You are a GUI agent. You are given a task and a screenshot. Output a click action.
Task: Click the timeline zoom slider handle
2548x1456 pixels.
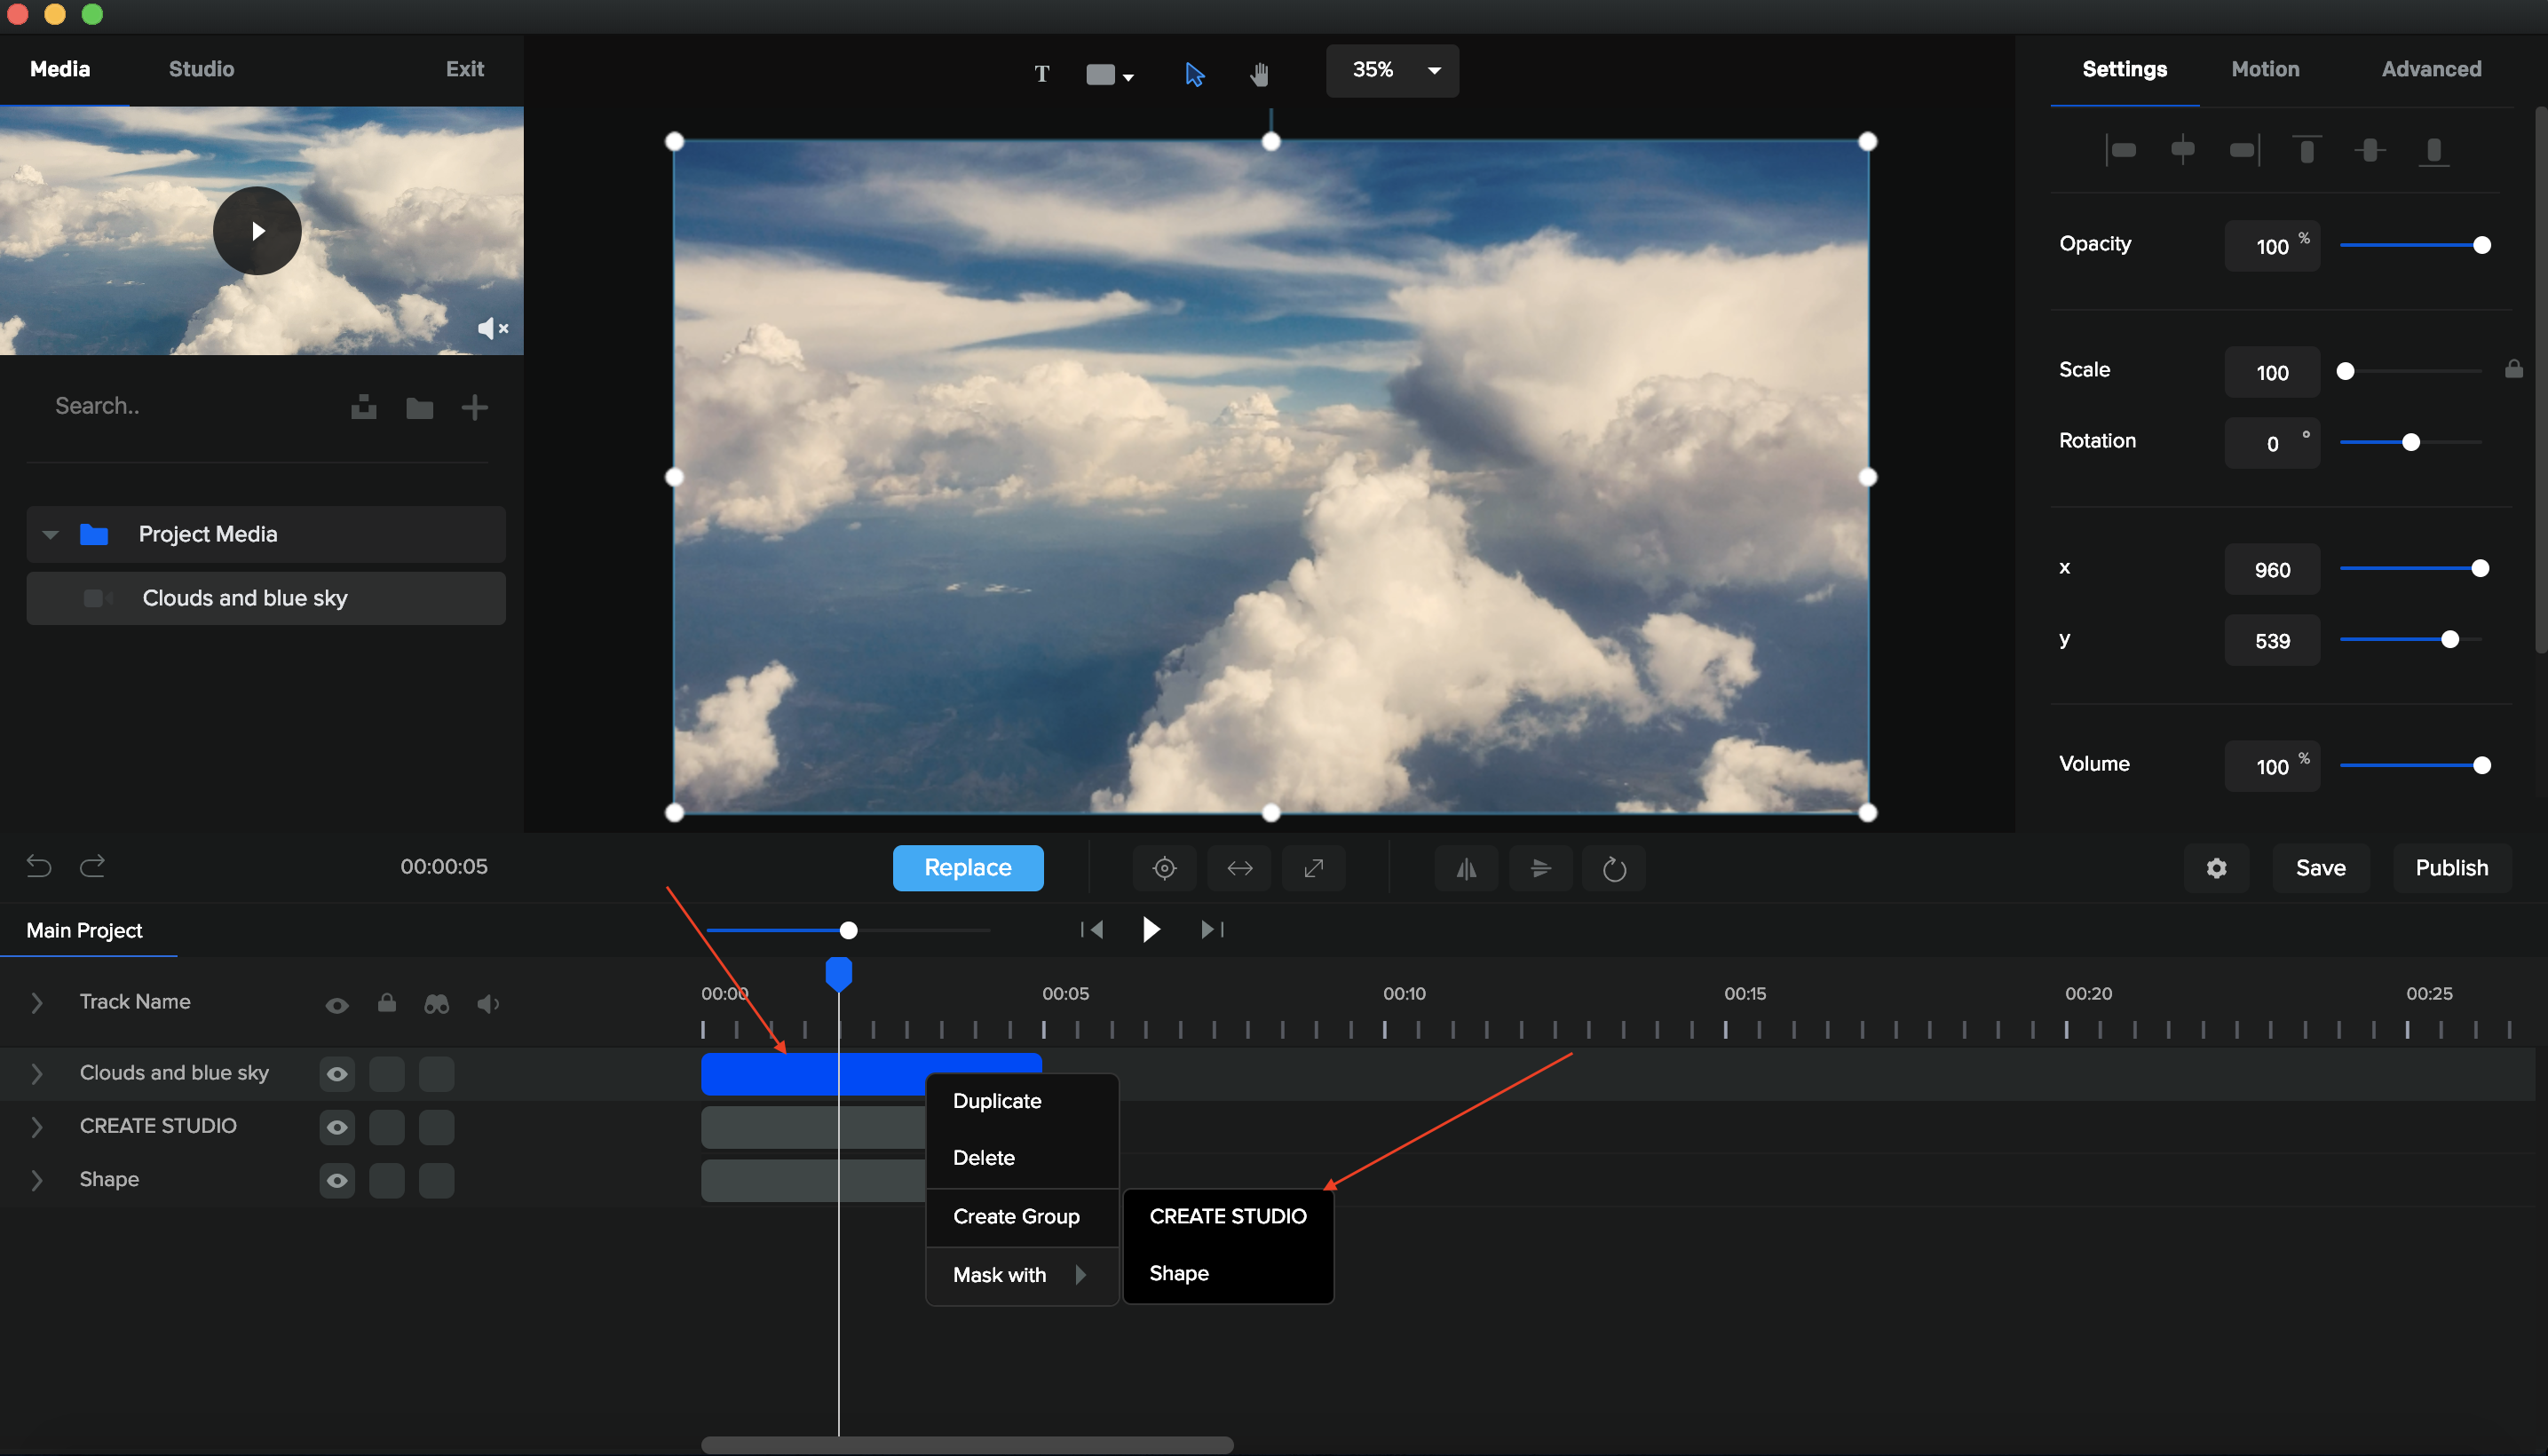(848, 931)
